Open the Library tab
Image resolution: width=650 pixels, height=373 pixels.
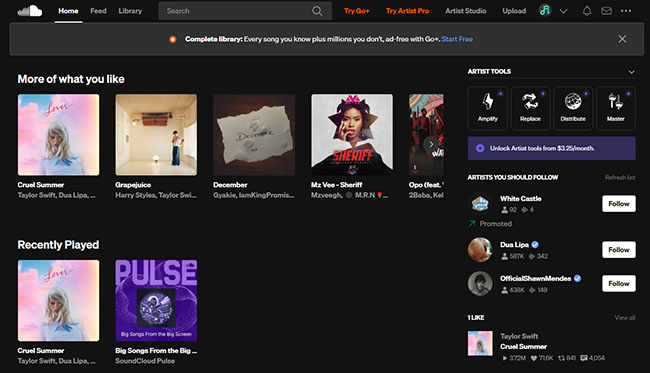[x=130, y=11]
